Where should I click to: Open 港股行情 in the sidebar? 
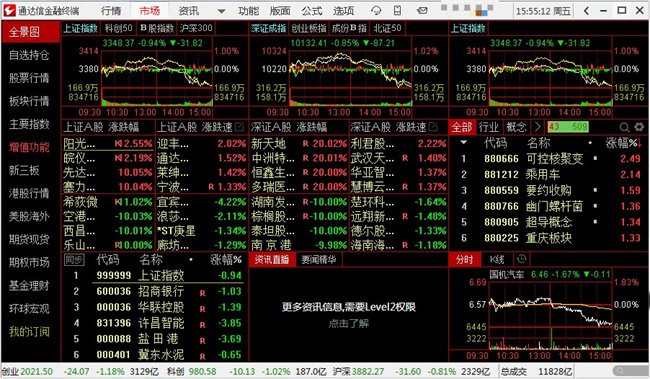pos(29,193)
